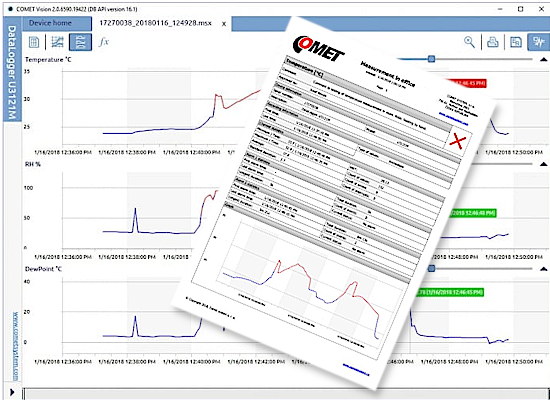Maximize the COMET Vision window
The image size is (550, 400).
coord(521,9)
